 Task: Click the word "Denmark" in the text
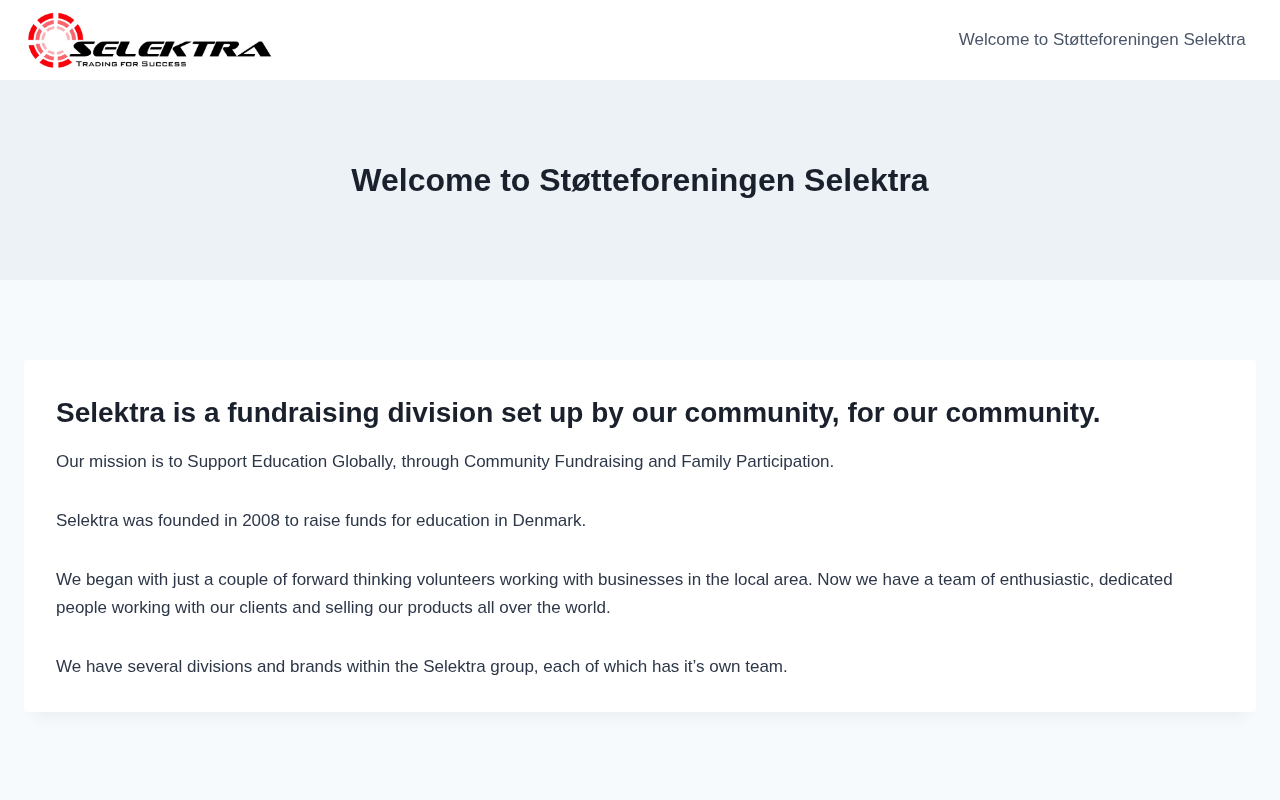[547, 521]
